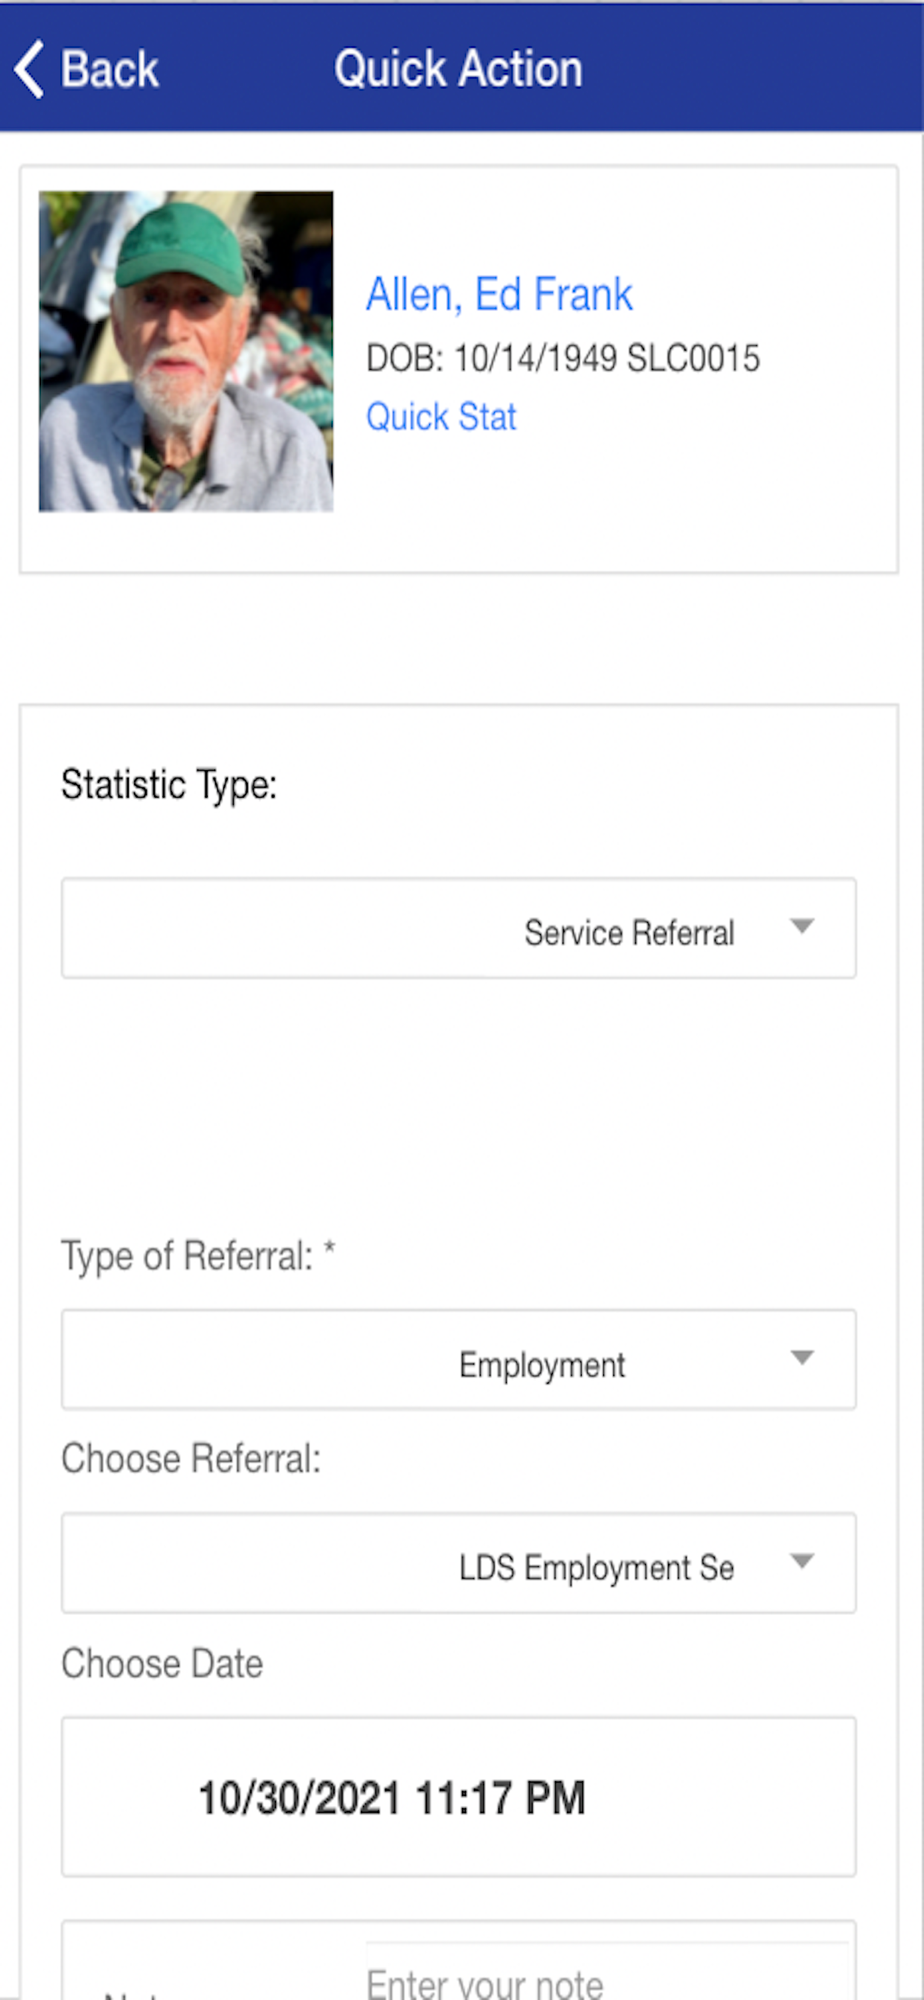Open Ed Frank Allen's profile photo
The image size is (924, 2000).
186,351
